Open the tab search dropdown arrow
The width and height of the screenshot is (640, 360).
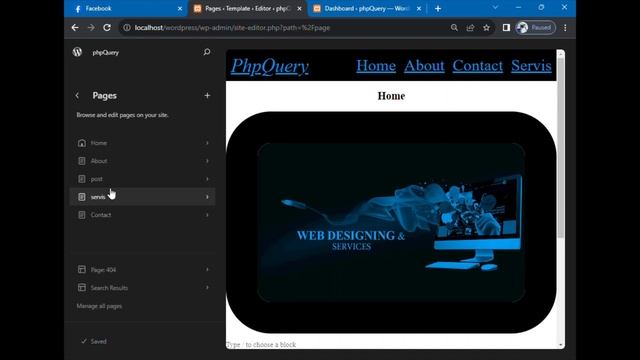495,7
